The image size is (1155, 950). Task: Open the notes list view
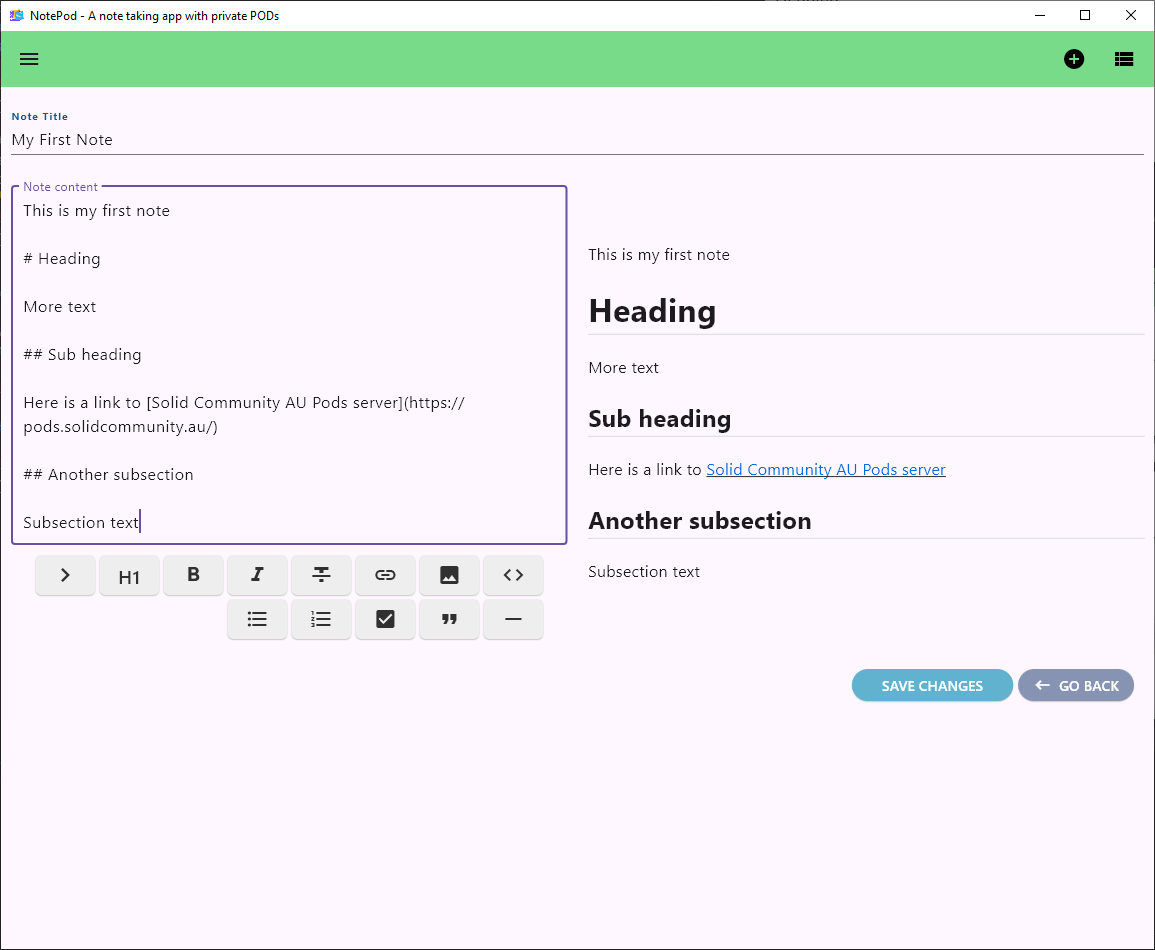pos(1124,59)
